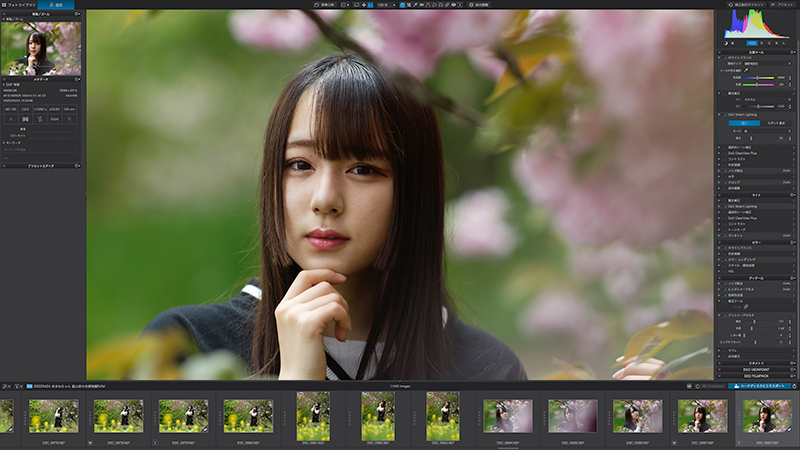Open the main tools palette menu icon
The height and width of the screenshot is (450, 800).
pos(792,52)
